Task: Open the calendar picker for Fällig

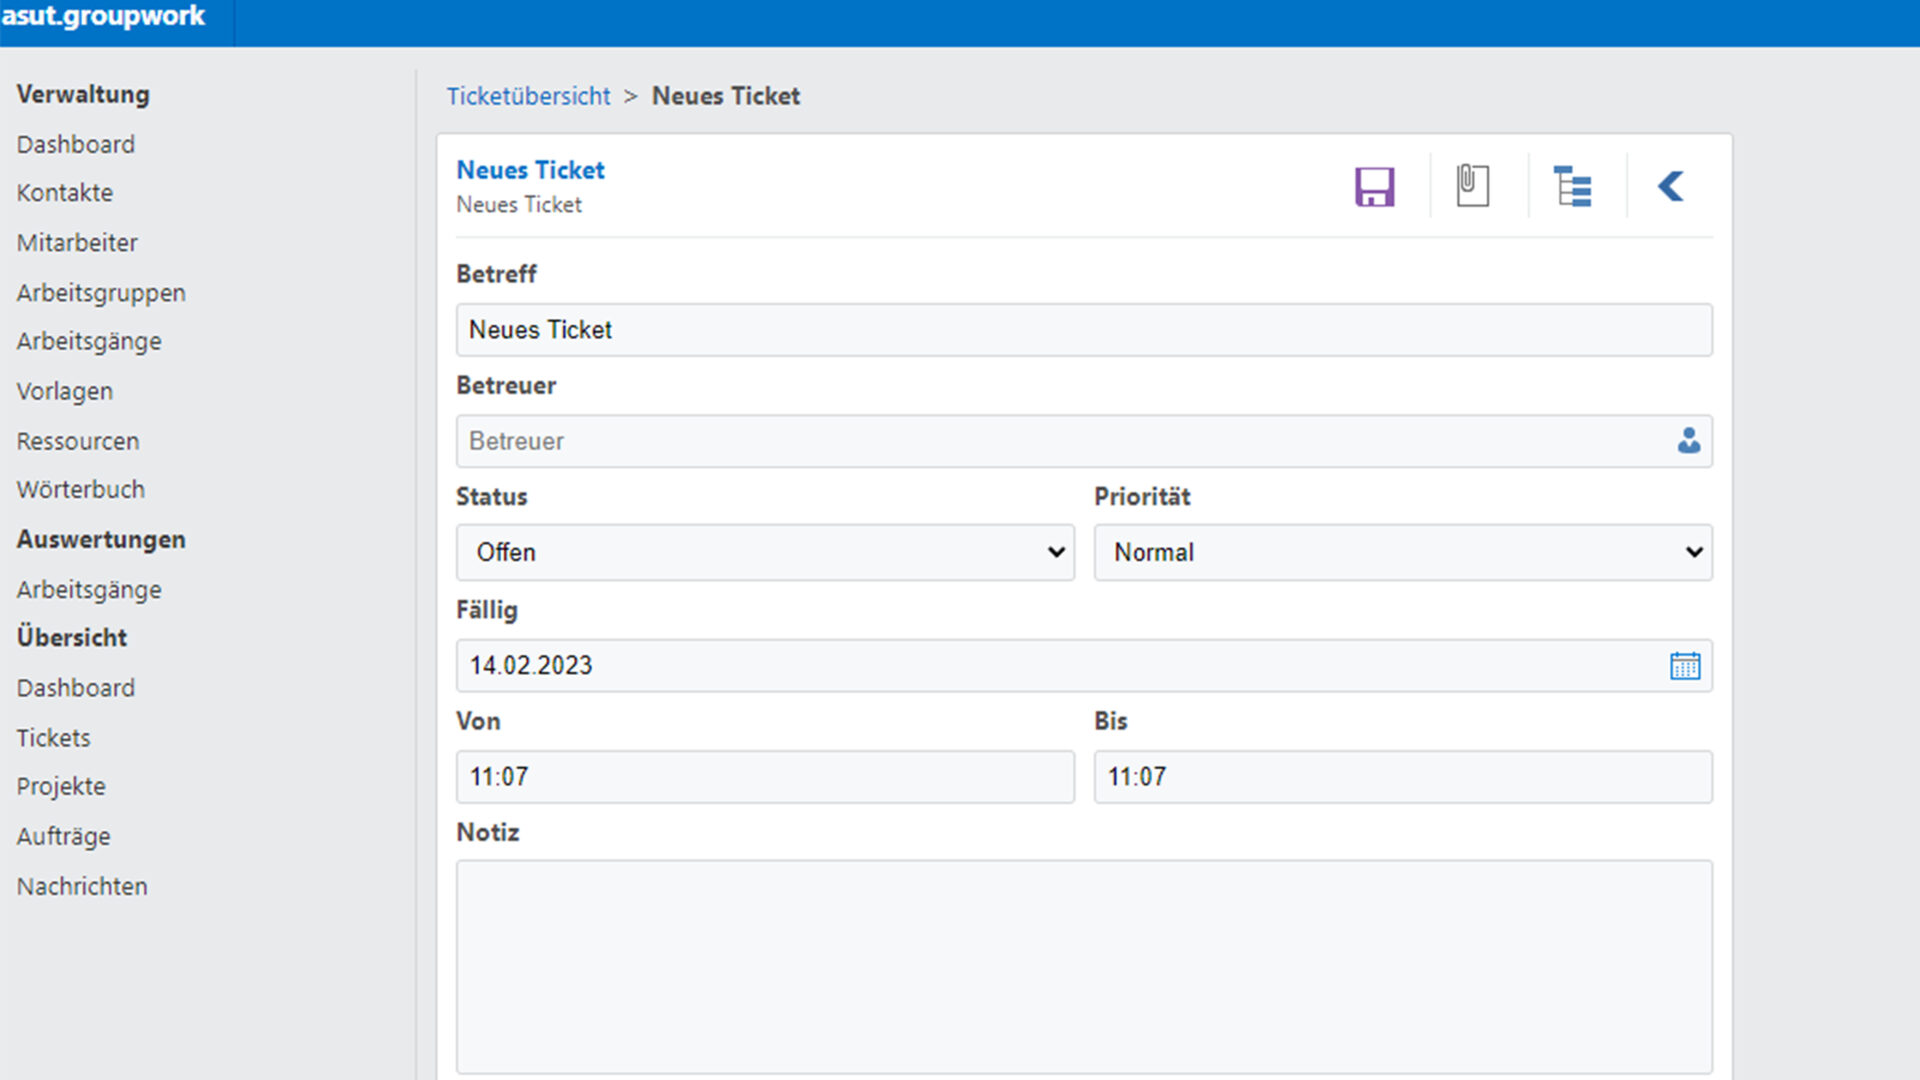Action: click(1684, 666)
